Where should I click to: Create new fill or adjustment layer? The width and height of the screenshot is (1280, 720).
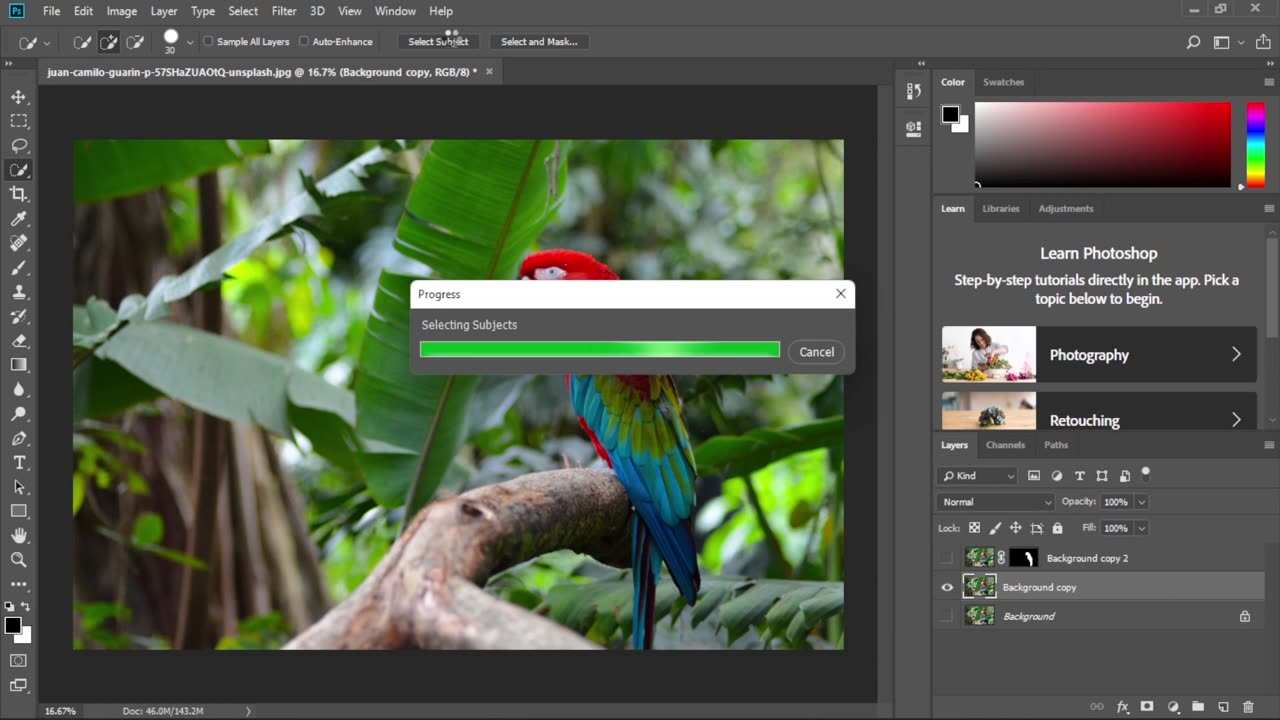(1173, 707)
